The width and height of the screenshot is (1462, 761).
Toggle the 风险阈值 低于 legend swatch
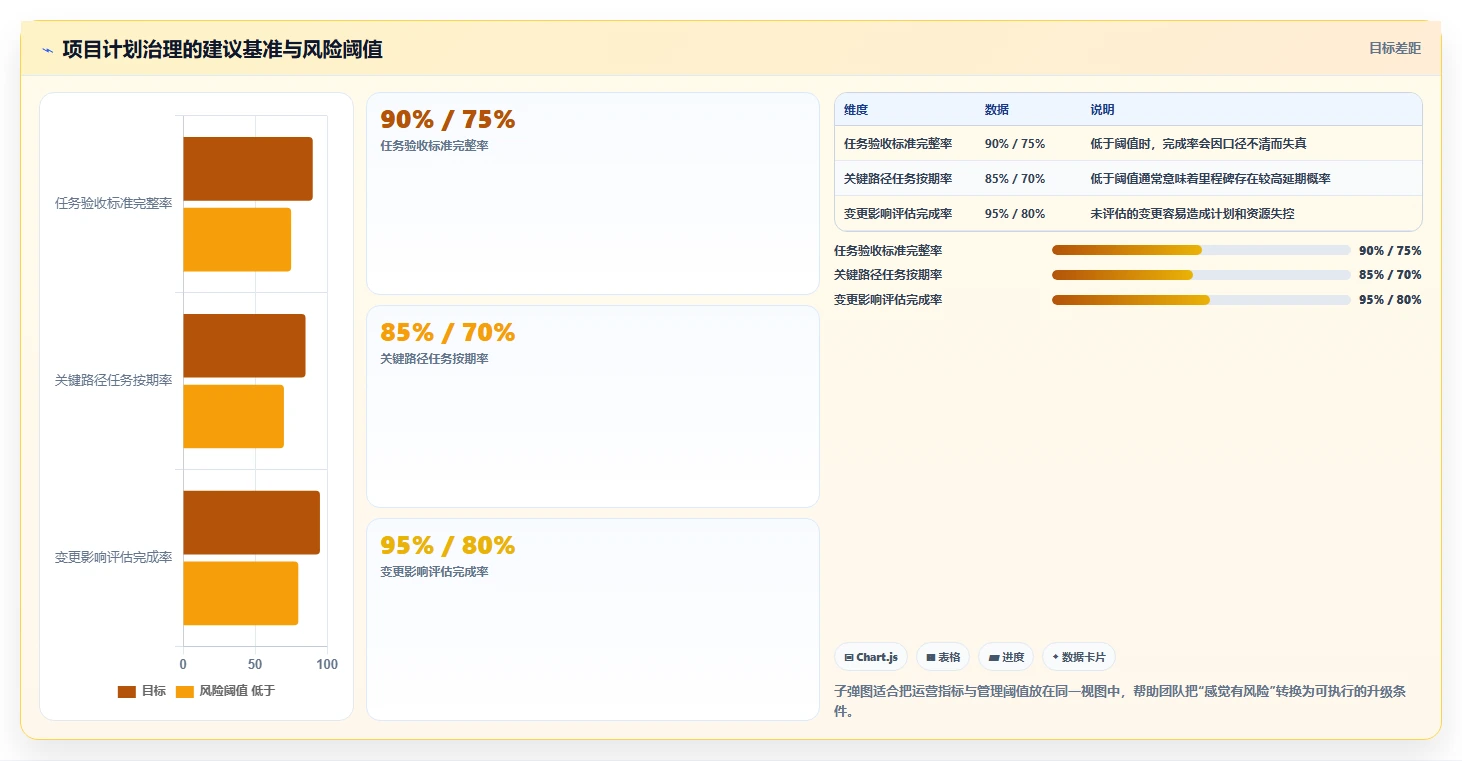(x=184, y=691)
